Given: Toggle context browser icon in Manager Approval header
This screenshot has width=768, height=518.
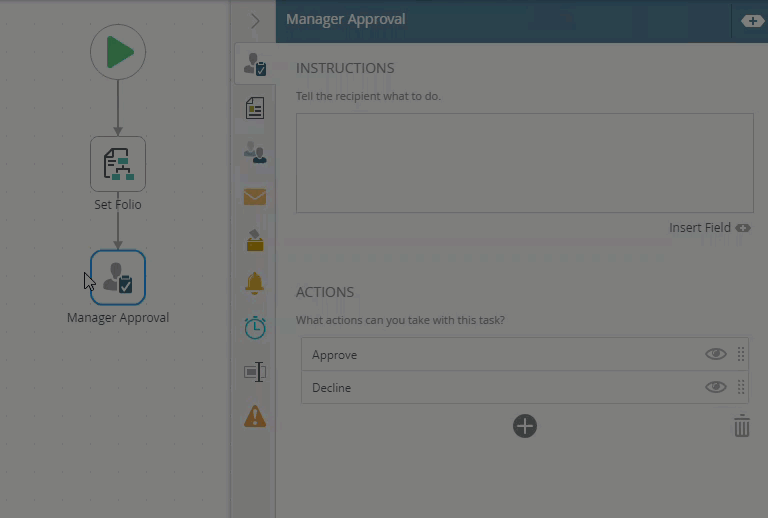Looking at the screenshot, I should pos(752,21).
